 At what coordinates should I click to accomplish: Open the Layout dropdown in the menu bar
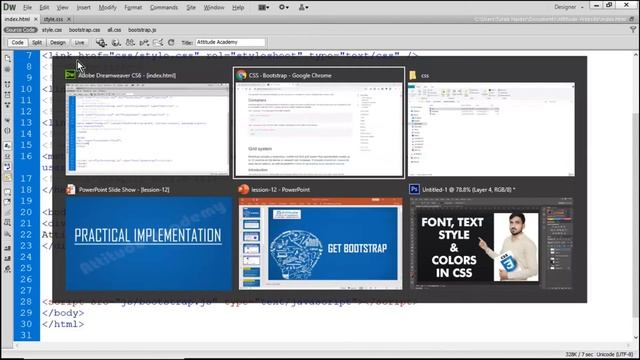pyautogui.click(x=264, y=7)
